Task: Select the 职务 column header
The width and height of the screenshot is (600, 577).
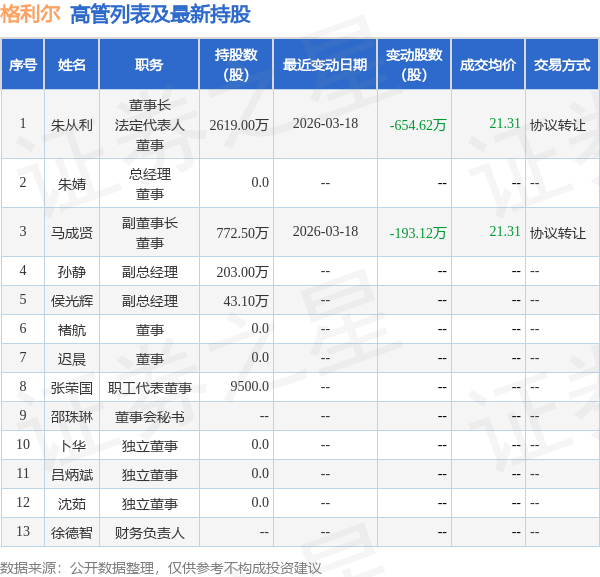Action: click(149, 65)
